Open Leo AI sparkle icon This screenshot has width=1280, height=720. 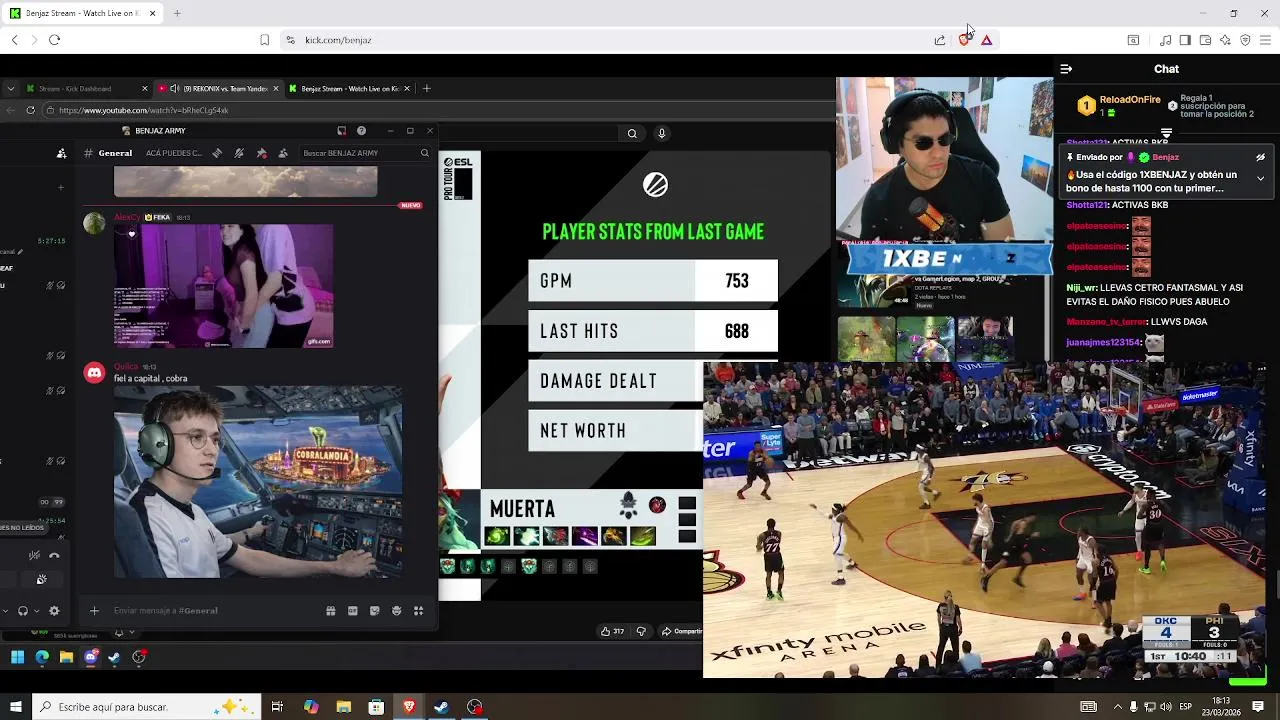click(x=1225, y=40)
